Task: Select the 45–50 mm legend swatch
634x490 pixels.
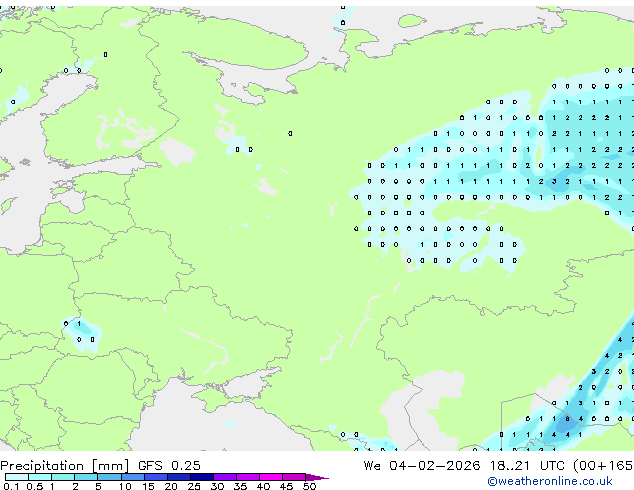Action: (294, 477)
